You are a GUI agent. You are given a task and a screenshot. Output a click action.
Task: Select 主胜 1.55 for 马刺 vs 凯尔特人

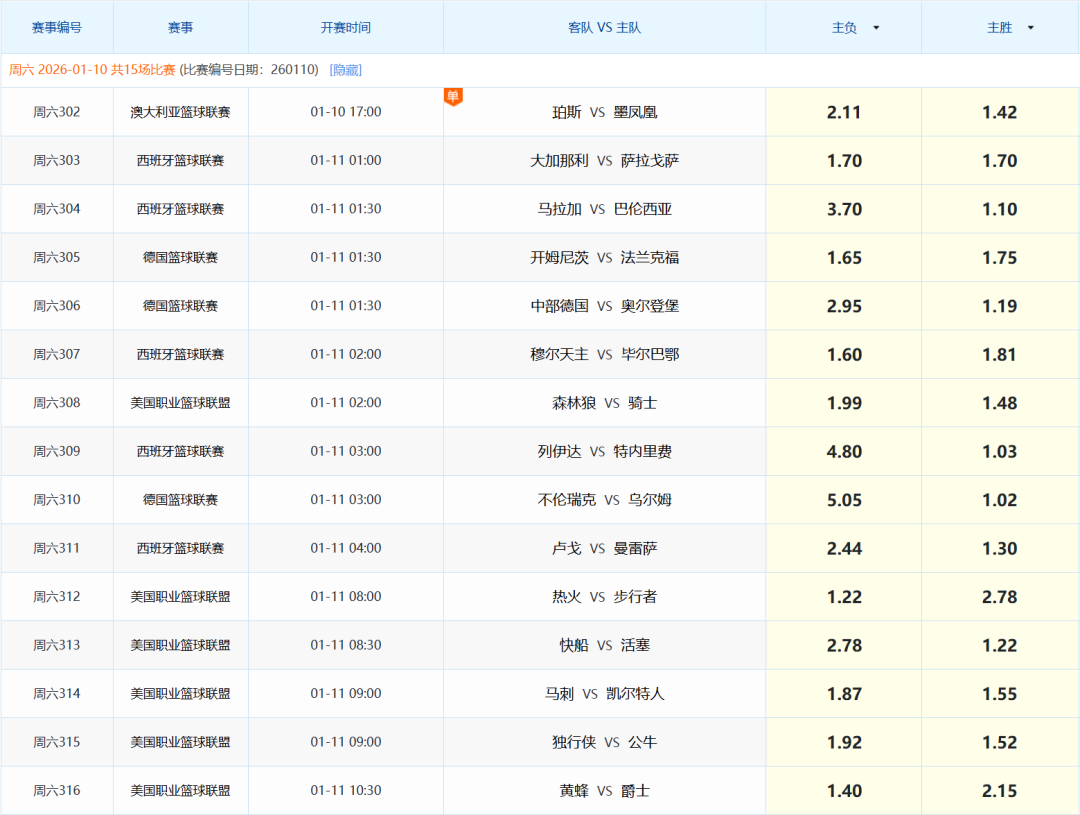pyautogui.click(x=999, y=694)
